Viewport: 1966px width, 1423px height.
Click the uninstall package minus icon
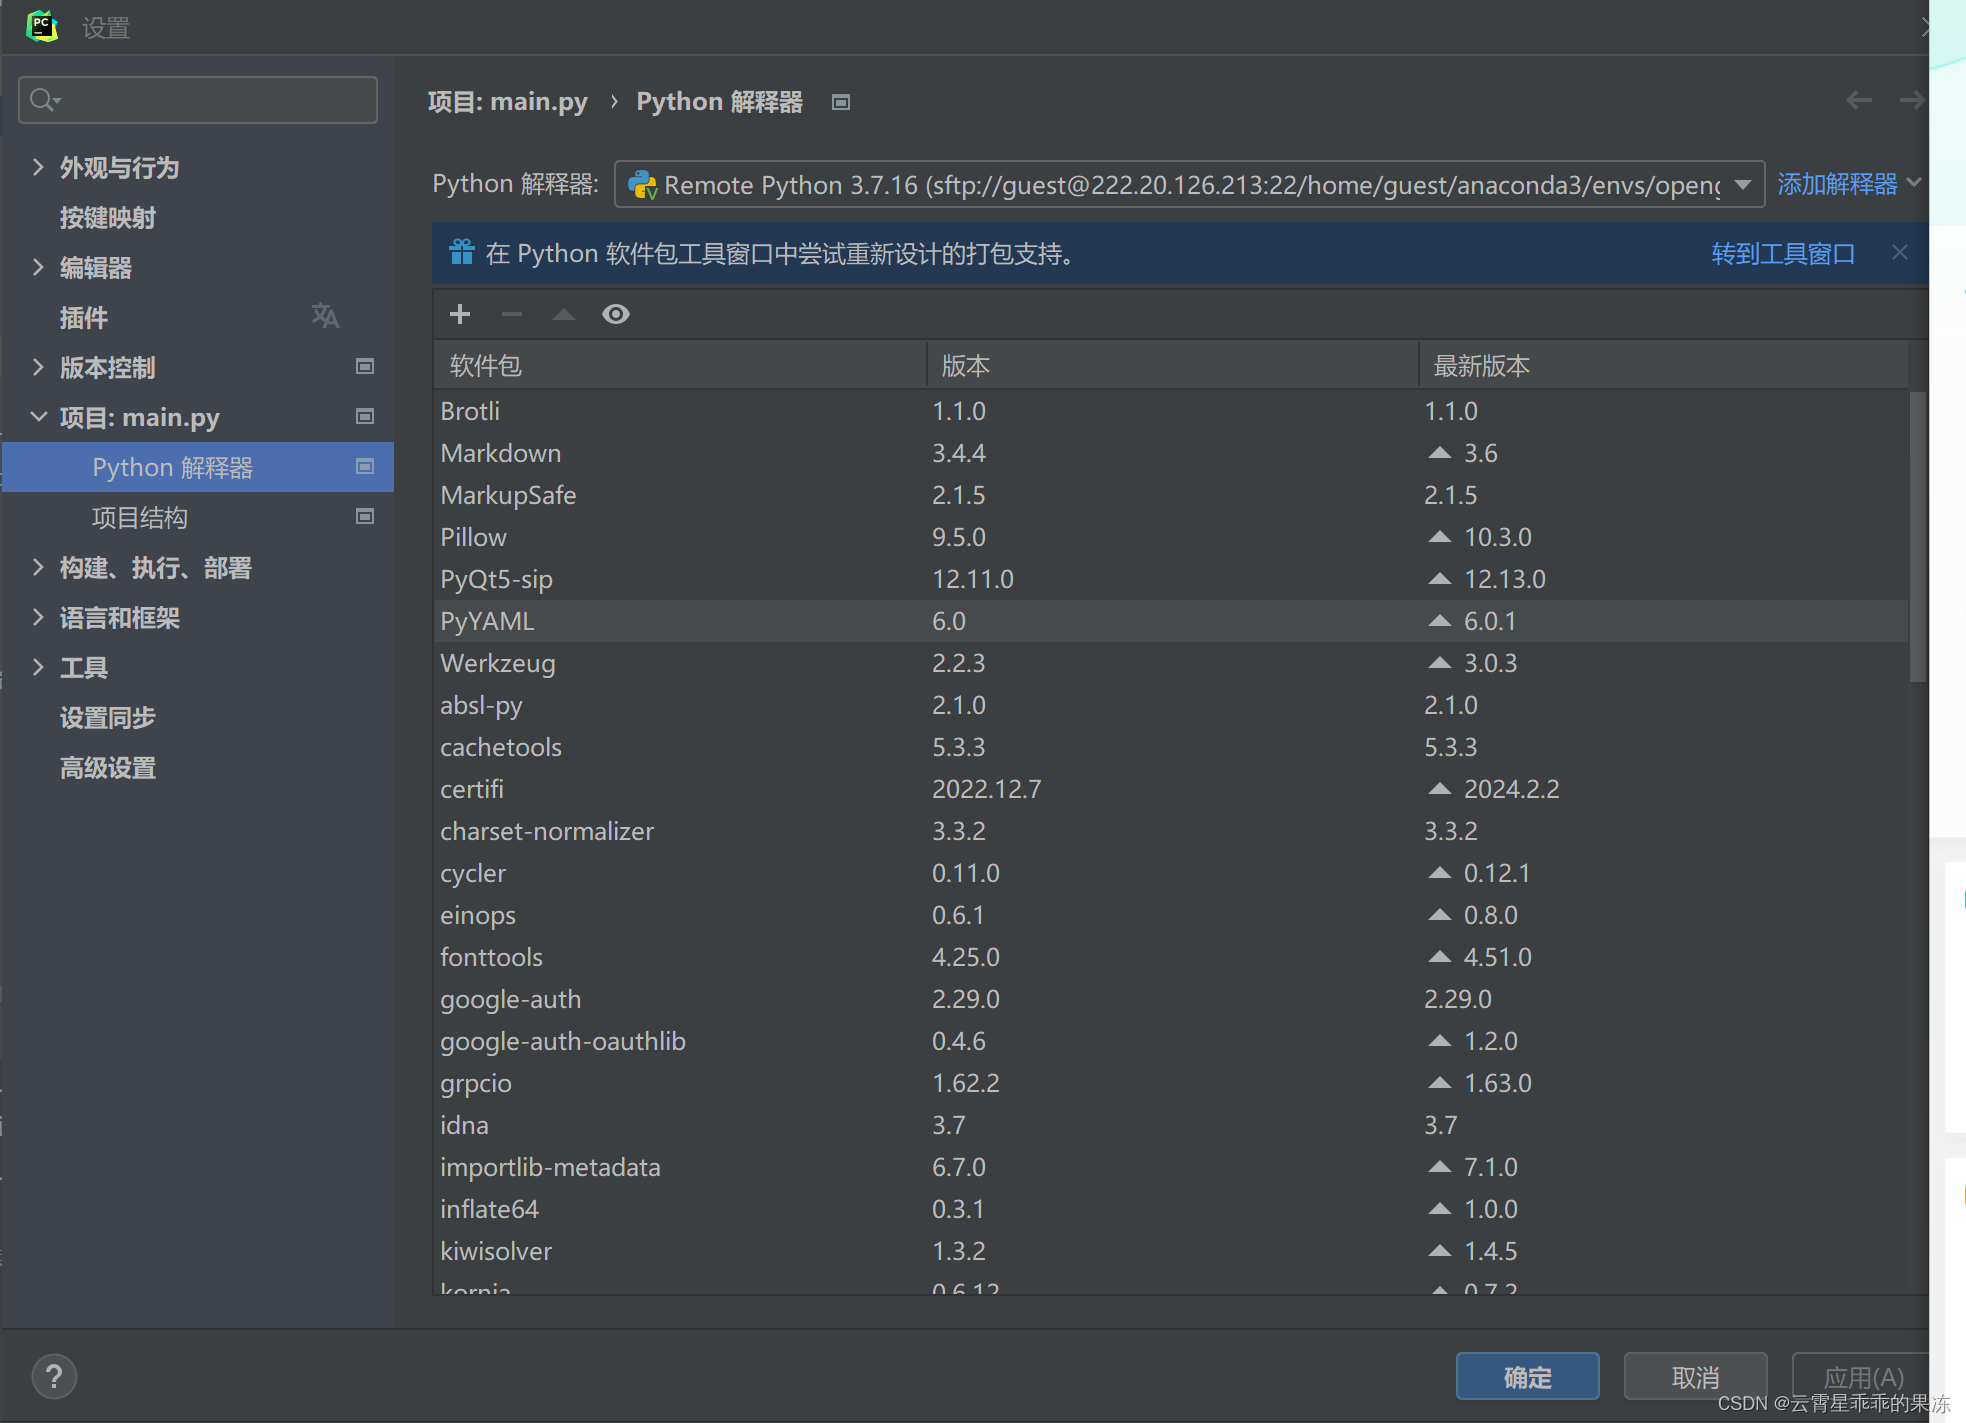[x=512, y=314]
